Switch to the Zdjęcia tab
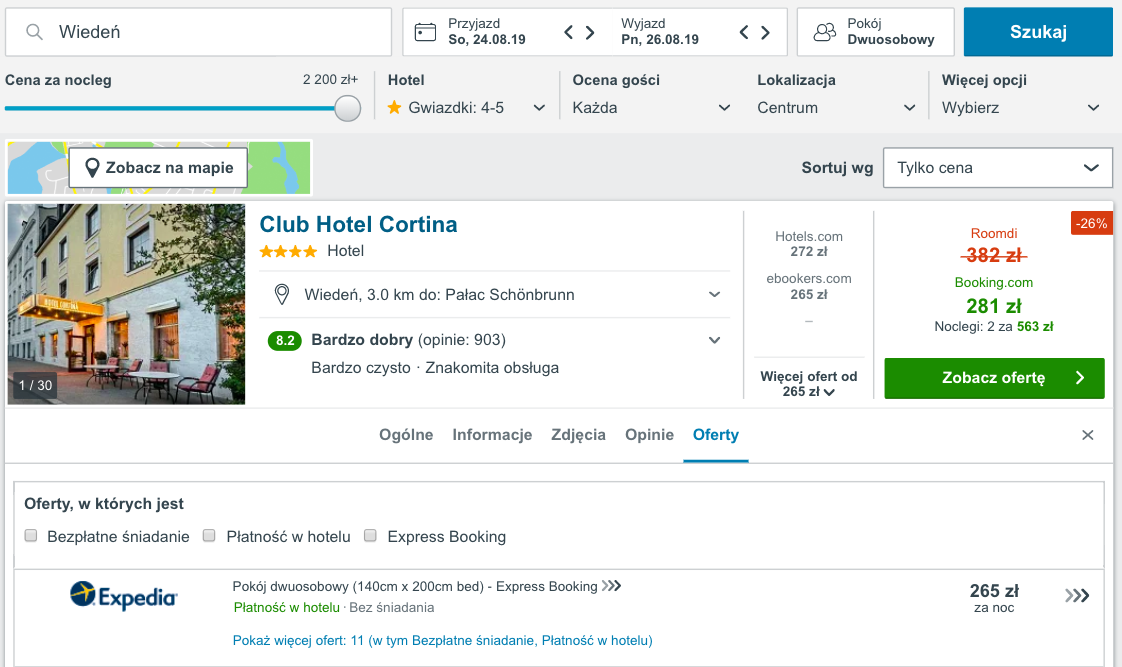This screenshot has height=667, width=1122. [x=578, y=434]
